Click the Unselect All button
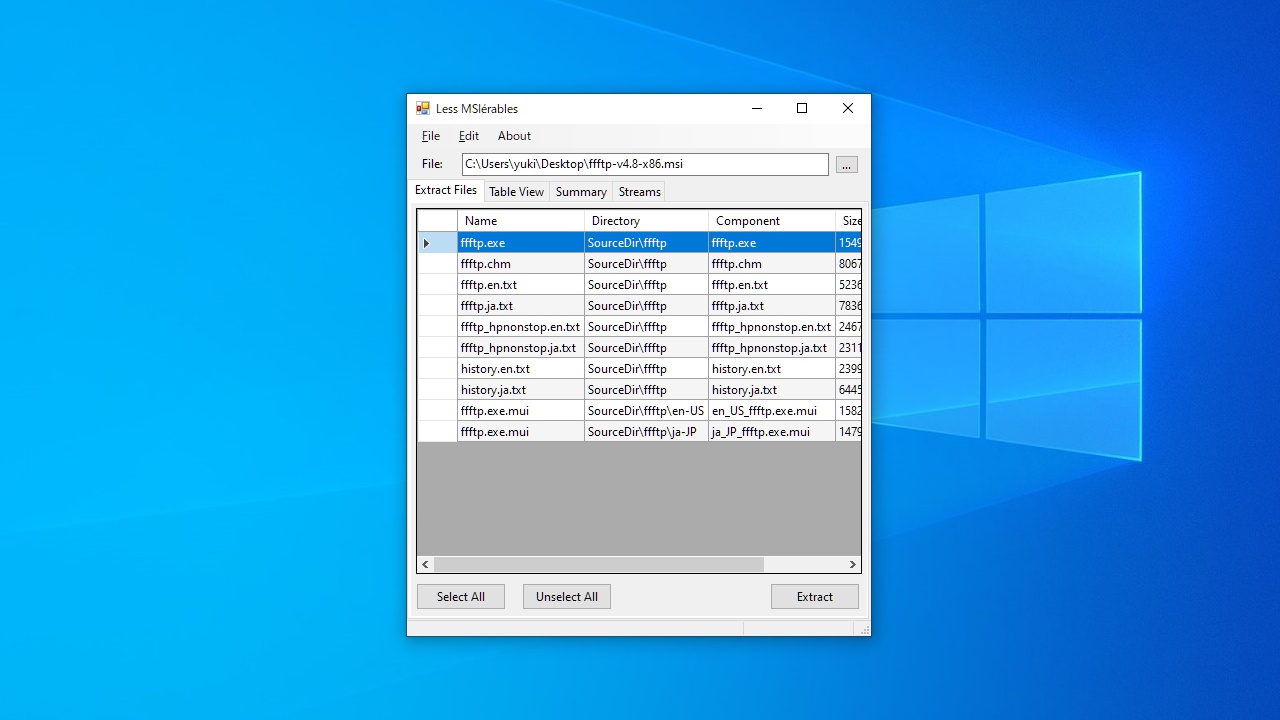This screenshot has width=1280, height=720. [567, 597]
